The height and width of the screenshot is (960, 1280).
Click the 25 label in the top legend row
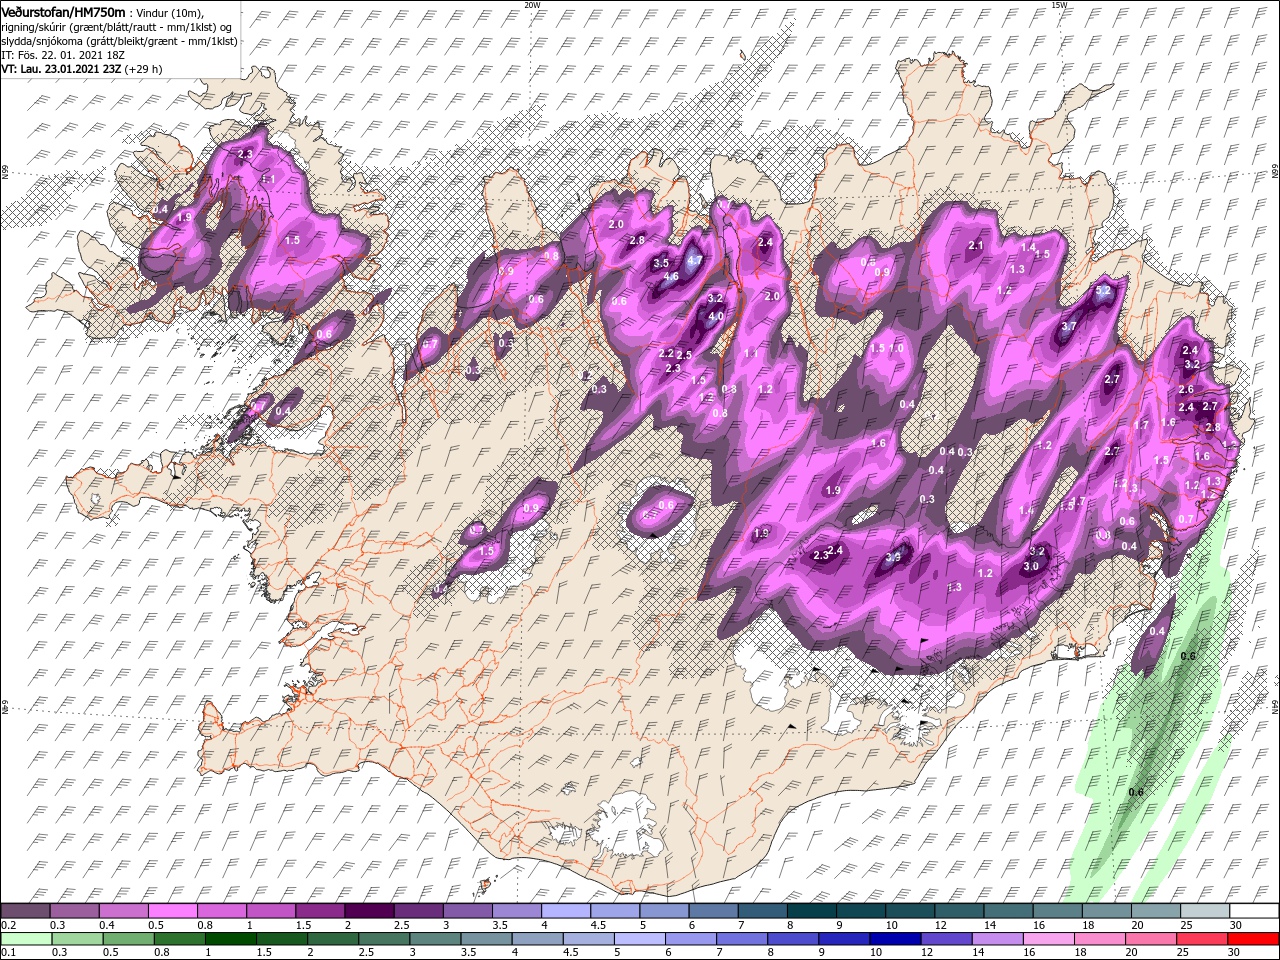1186,925
